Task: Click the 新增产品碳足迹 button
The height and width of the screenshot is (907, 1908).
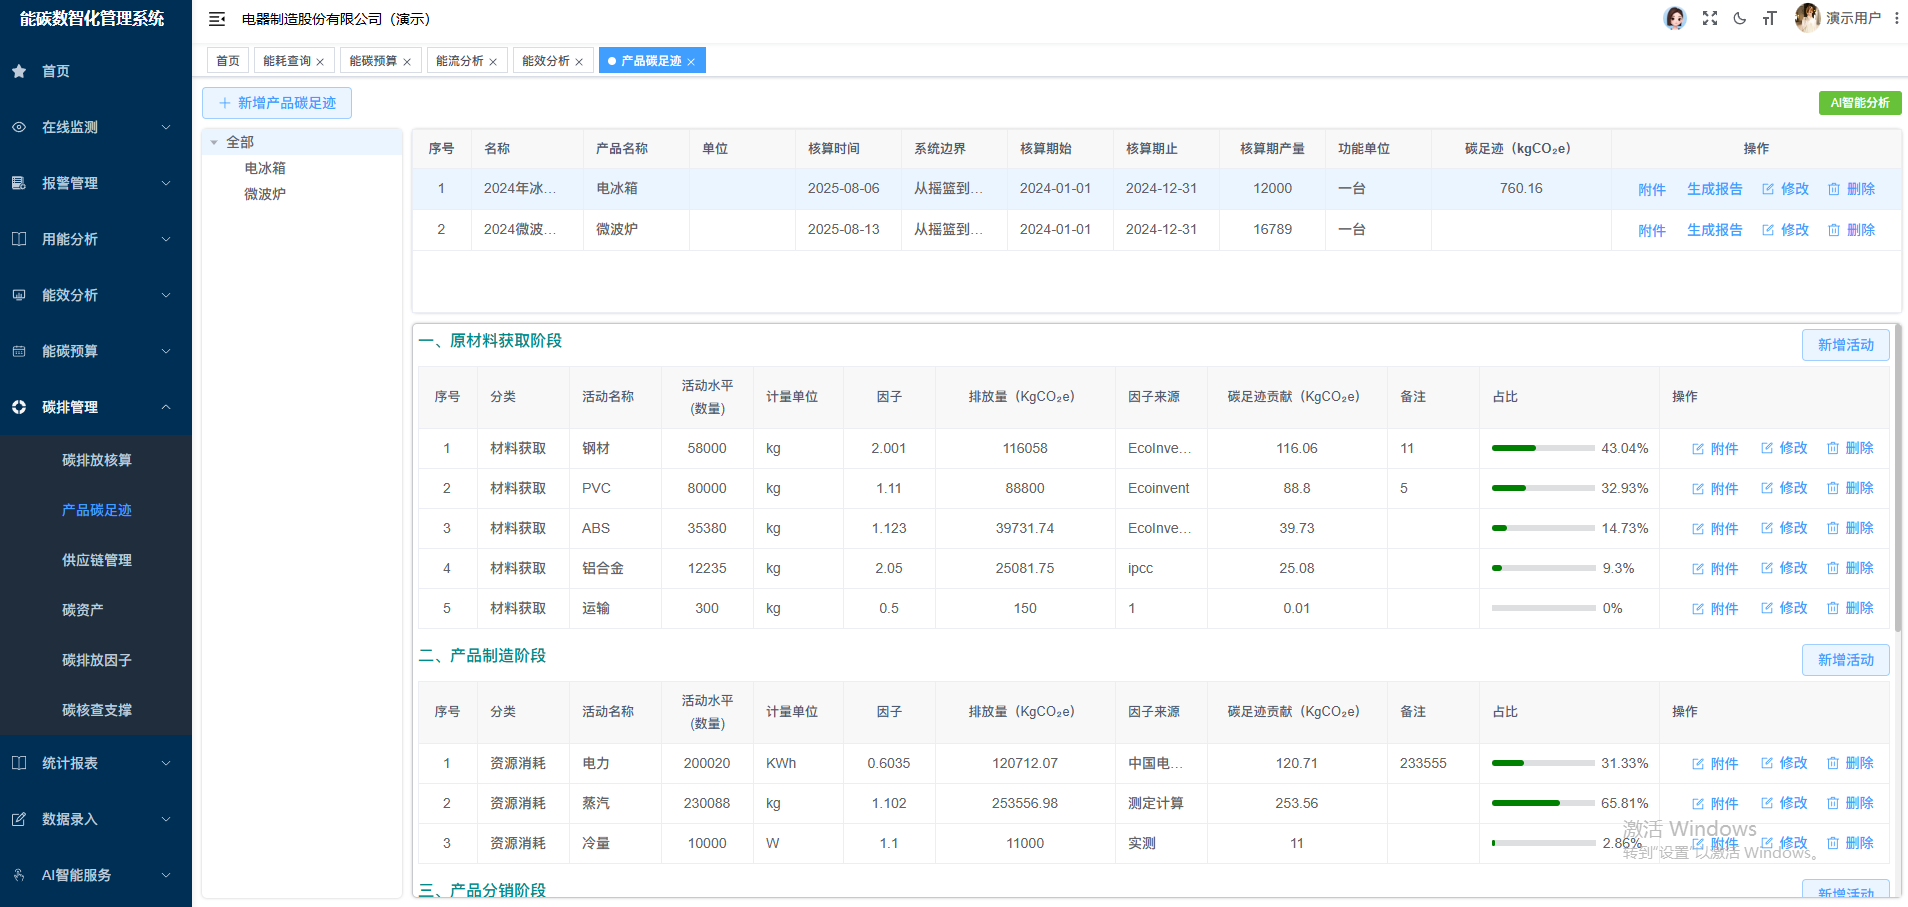Action: click(x=277, y=103)
